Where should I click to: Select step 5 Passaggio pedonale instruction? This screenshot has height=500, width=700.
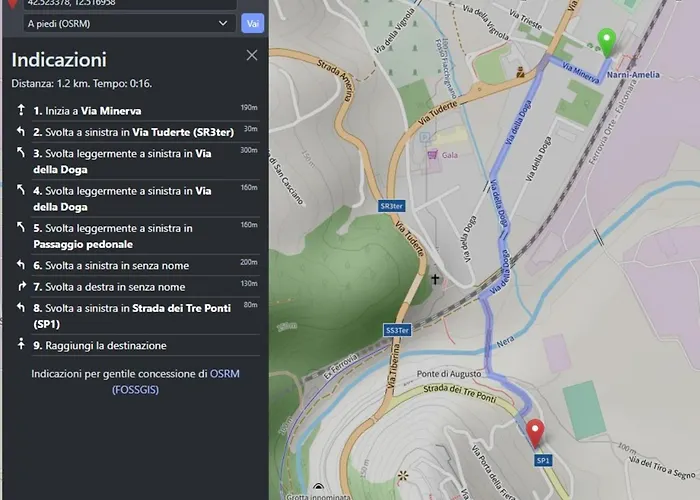point(135,236)
